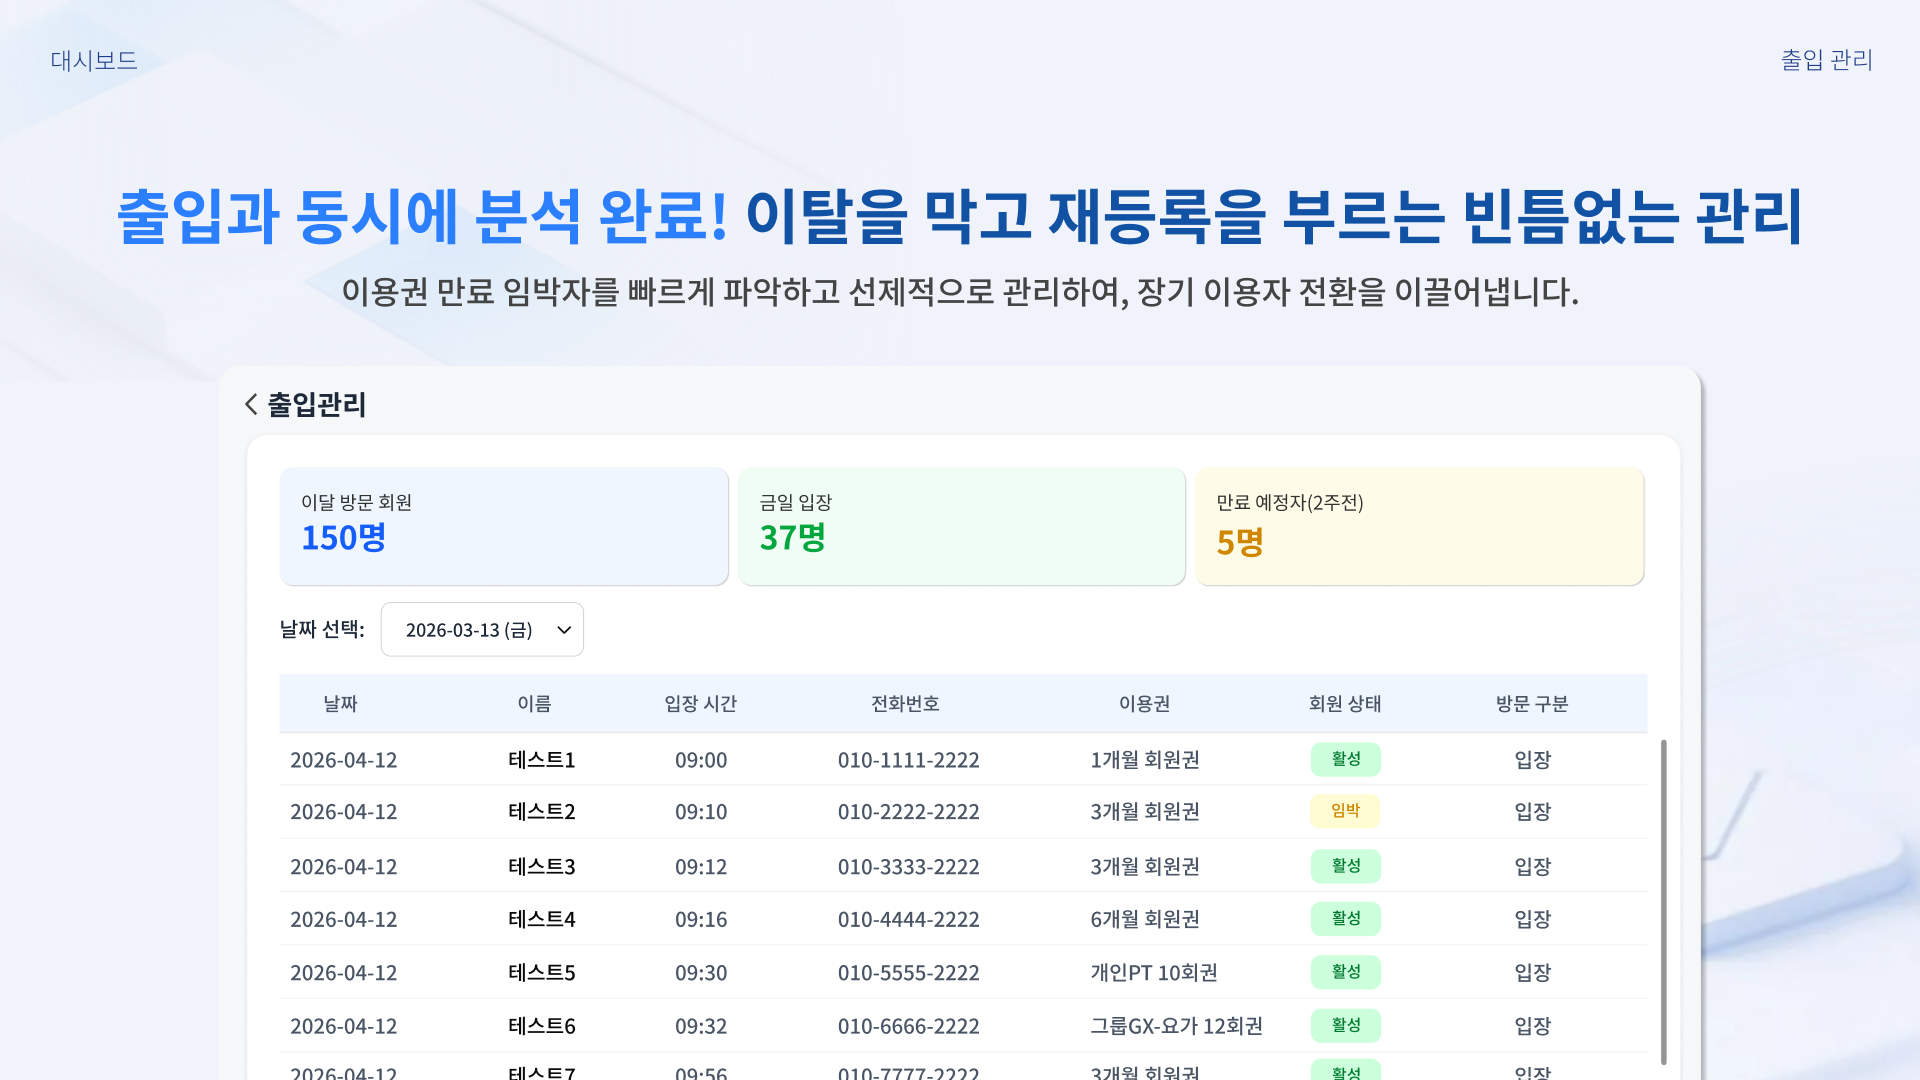Open the 출입 관리 link at top right
Image resolution: width=1920 pixels, height=1080 pixels.
[1826, 60]
